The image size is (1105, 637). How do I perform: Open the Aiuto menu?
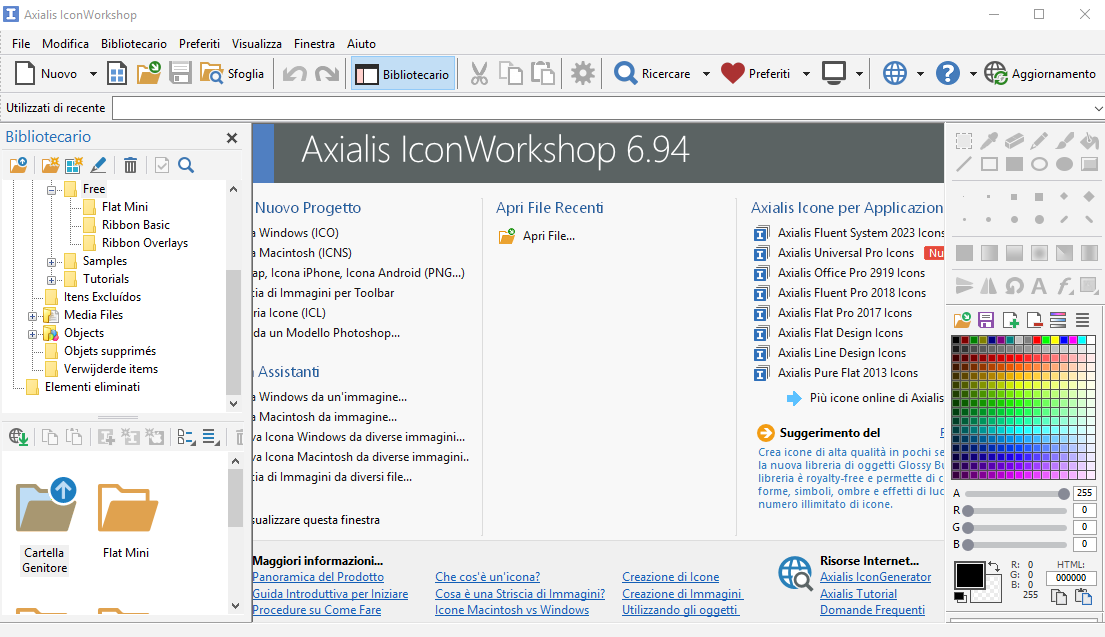[x=362, y=44]
